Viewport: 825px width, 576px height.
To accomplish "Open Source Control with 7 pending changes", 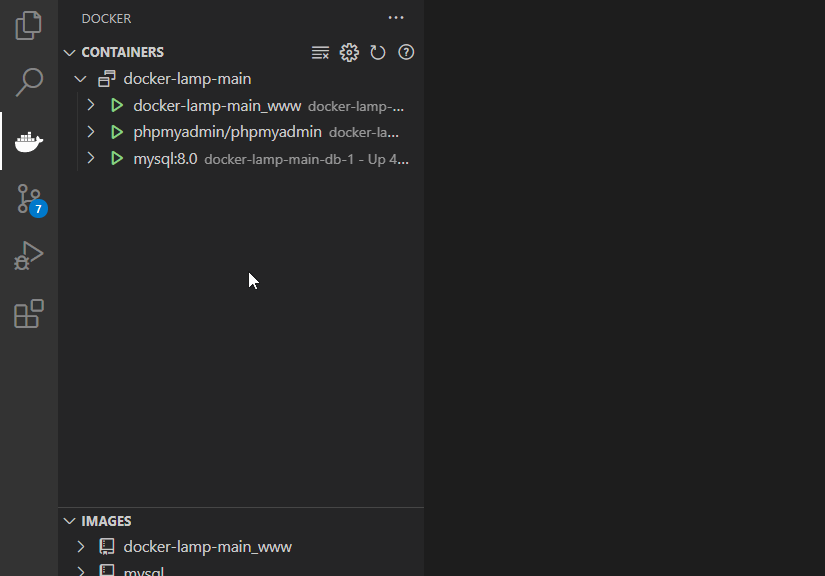I will [x=31, y=199].
